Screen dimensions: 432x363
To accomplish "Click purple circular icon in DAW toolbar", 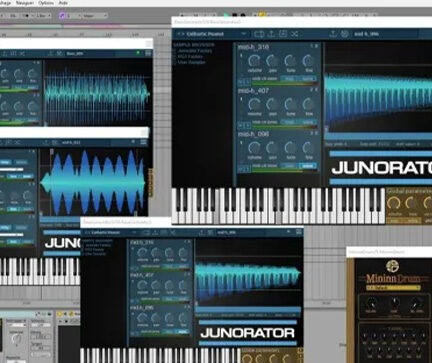I will pyautogui.click(x=62, y=16).
